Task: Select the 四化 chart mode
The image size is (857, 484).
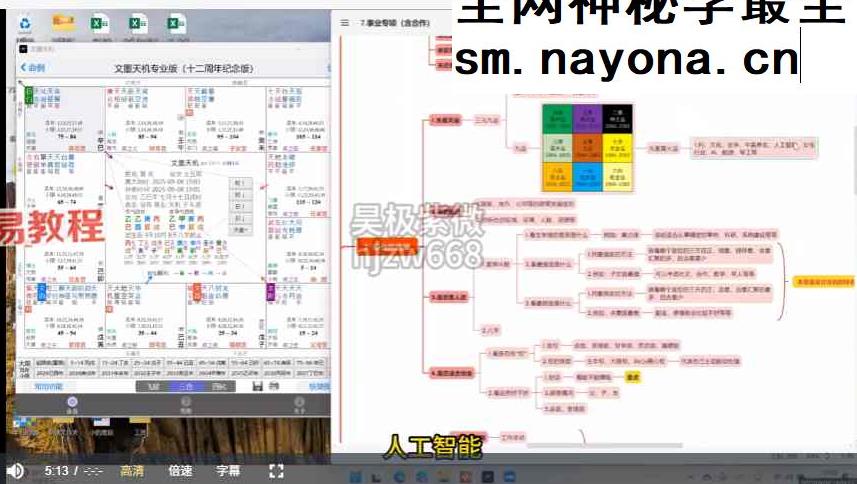Action: coord(219,386)
